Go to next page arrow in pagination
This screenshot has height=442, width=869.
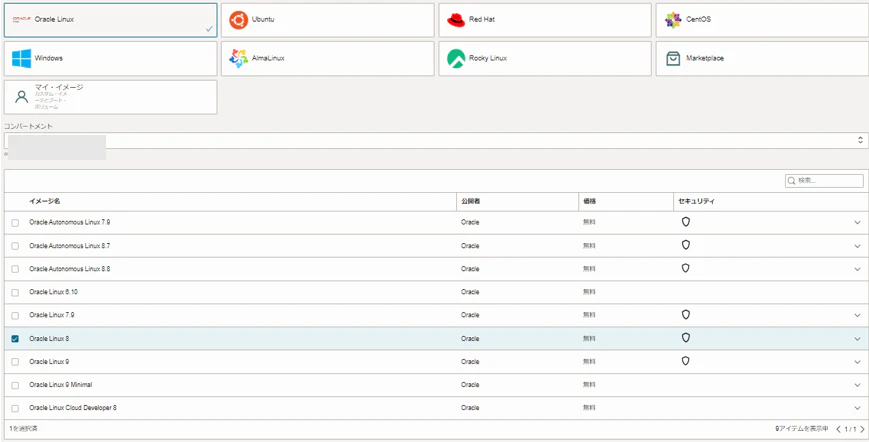coord(862,429)
